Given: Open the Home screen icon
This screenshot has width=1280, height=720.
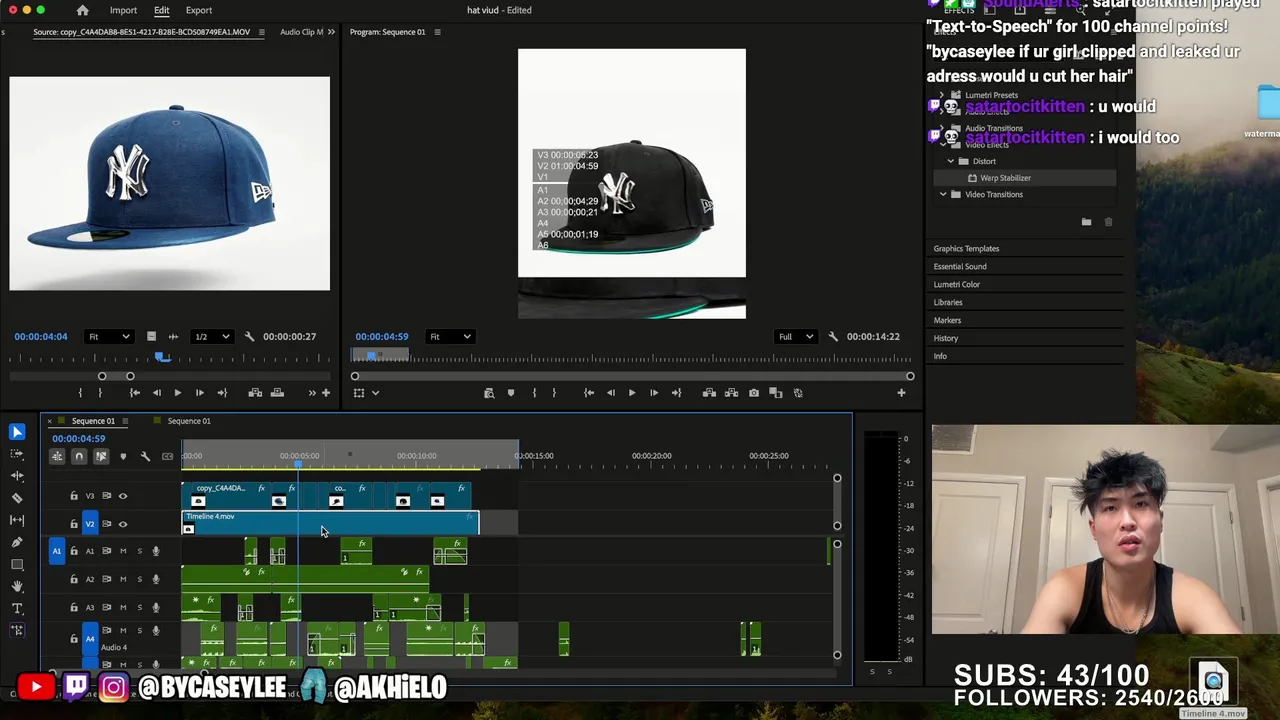Looking at the screenshot, I should tap(83, 10).
